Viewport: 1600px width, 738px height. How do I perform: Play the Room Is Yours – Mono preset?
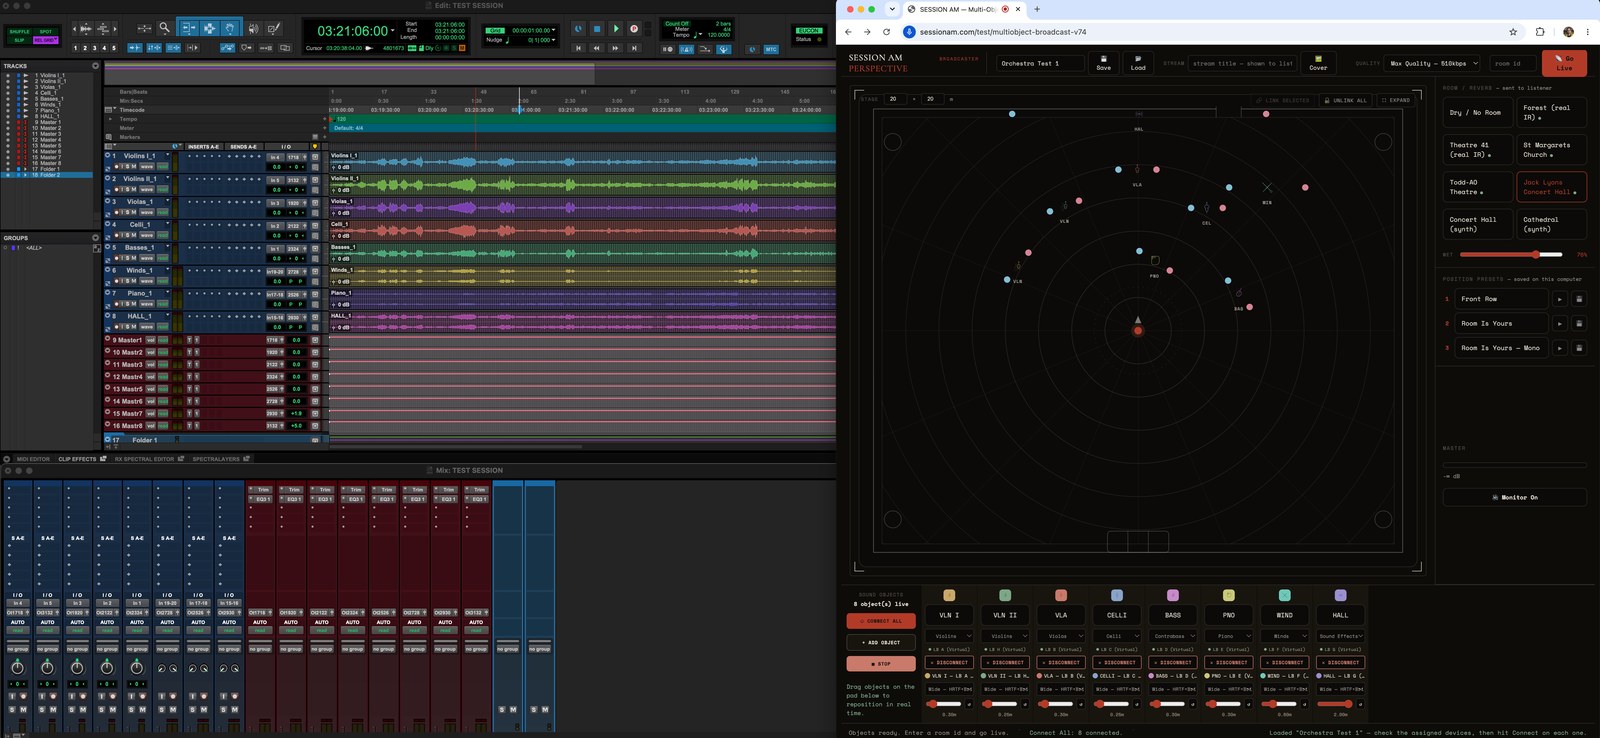pyautogui.click(x=1559, y=348)
